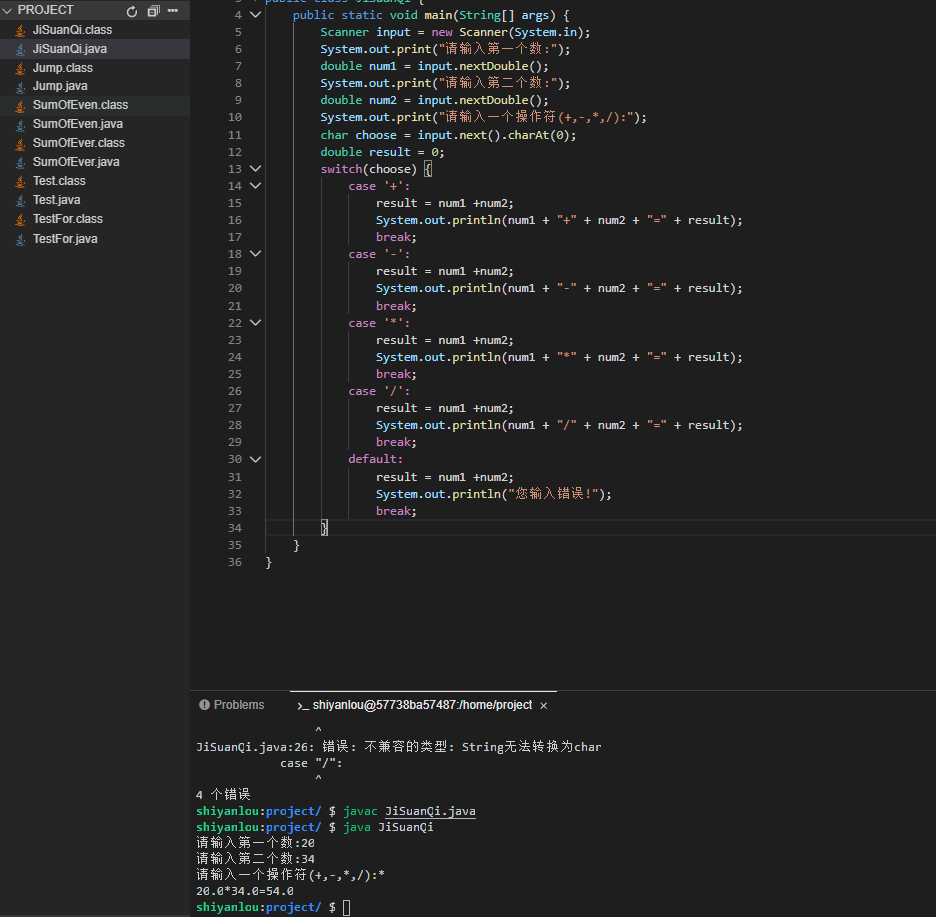
Task: Select the shiyanlou terminal tab
Action: click(422, 705)
